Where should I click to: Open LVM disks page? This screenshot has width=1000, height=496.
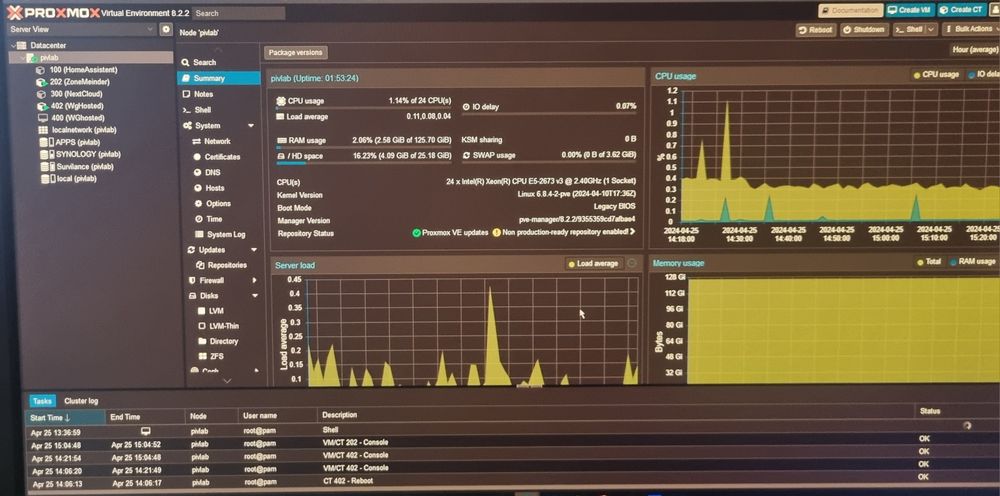(216, 311)
